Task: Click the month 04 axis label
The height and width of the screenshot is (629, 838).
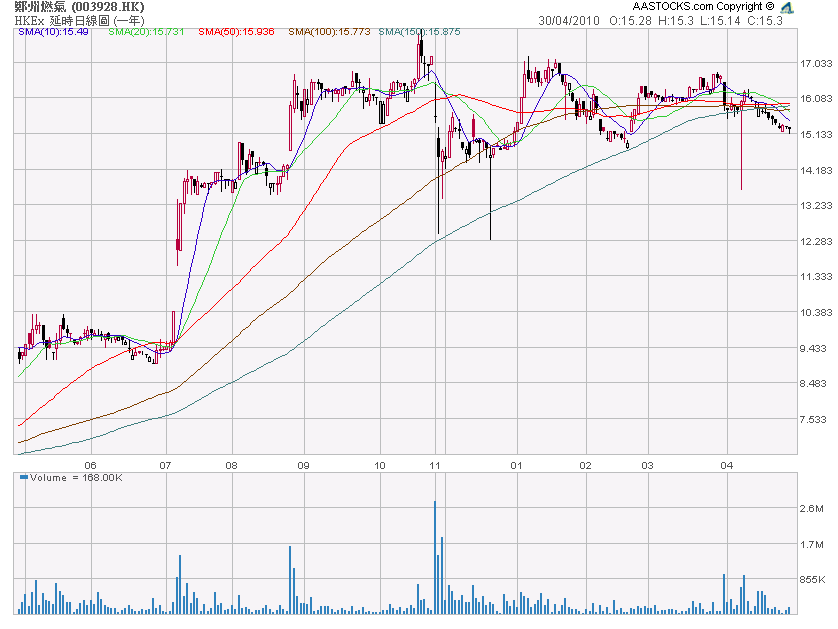Action: [726, 465]
